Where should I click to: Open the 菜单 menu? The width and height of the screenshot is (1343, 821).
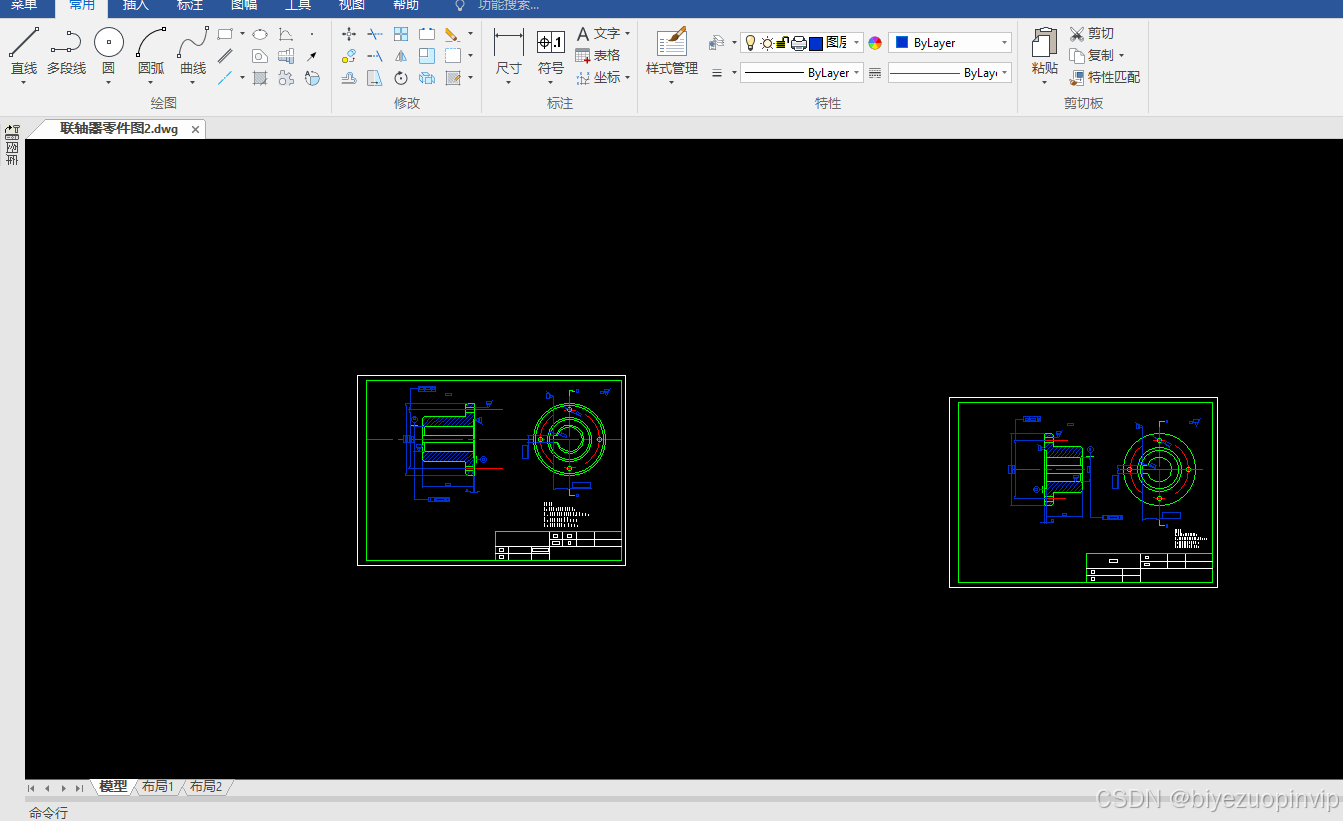[x=24, y=5]
